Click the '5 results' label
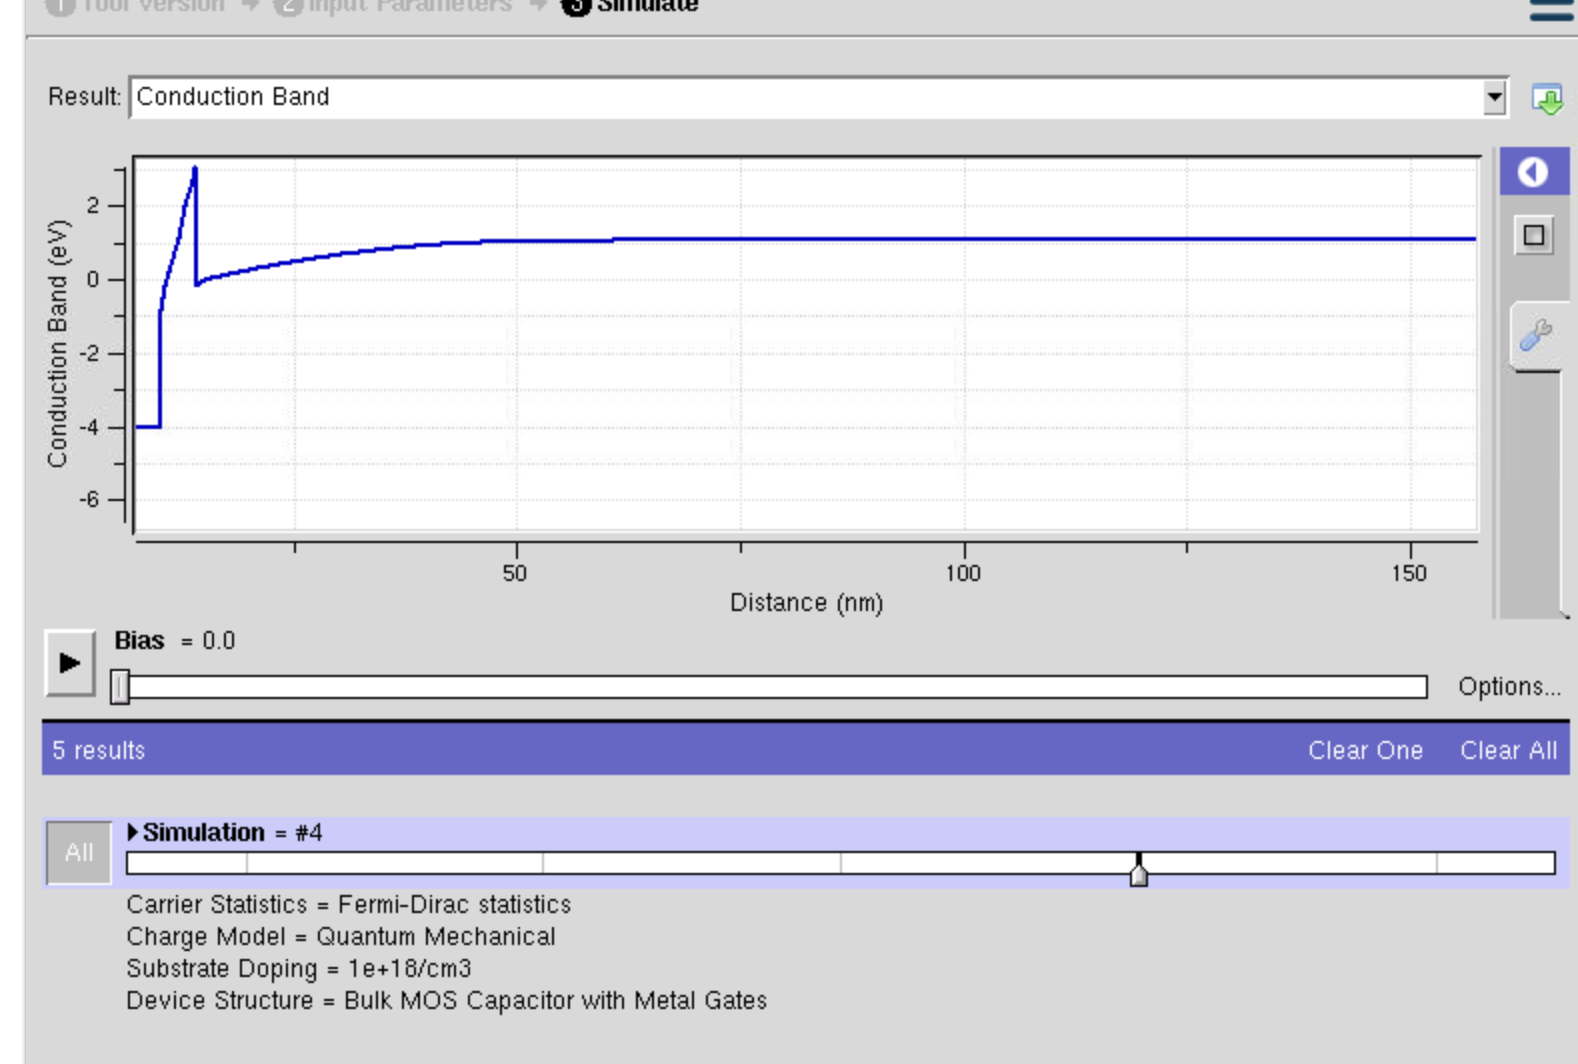This screenshot has height=1064, width=1578. tap(99, 751)
